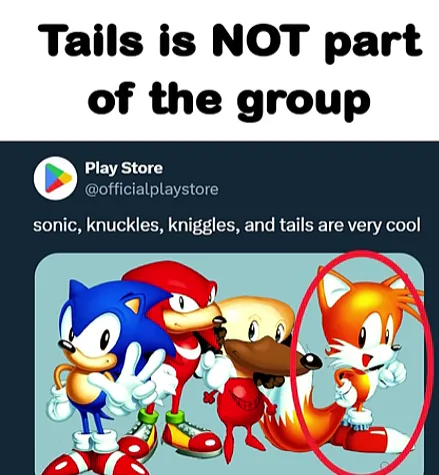Click Sonic's face in the image
Image resolution: width=439 pixels, height=475 pixels.
(x=90, y=337)
